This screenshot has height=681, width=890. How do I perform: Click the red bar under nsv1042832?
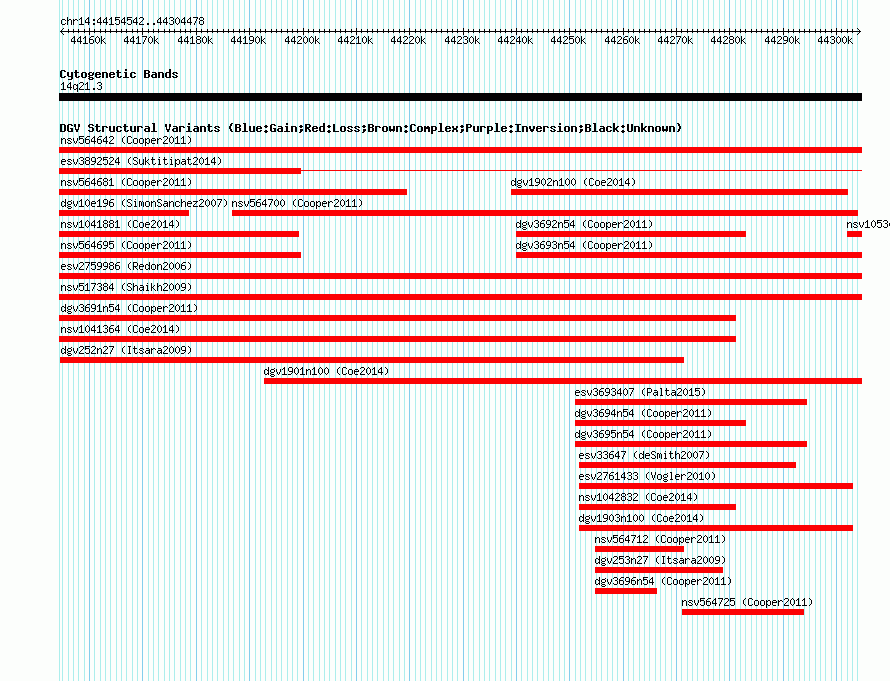pyautogui.click(x=657, y=507)
